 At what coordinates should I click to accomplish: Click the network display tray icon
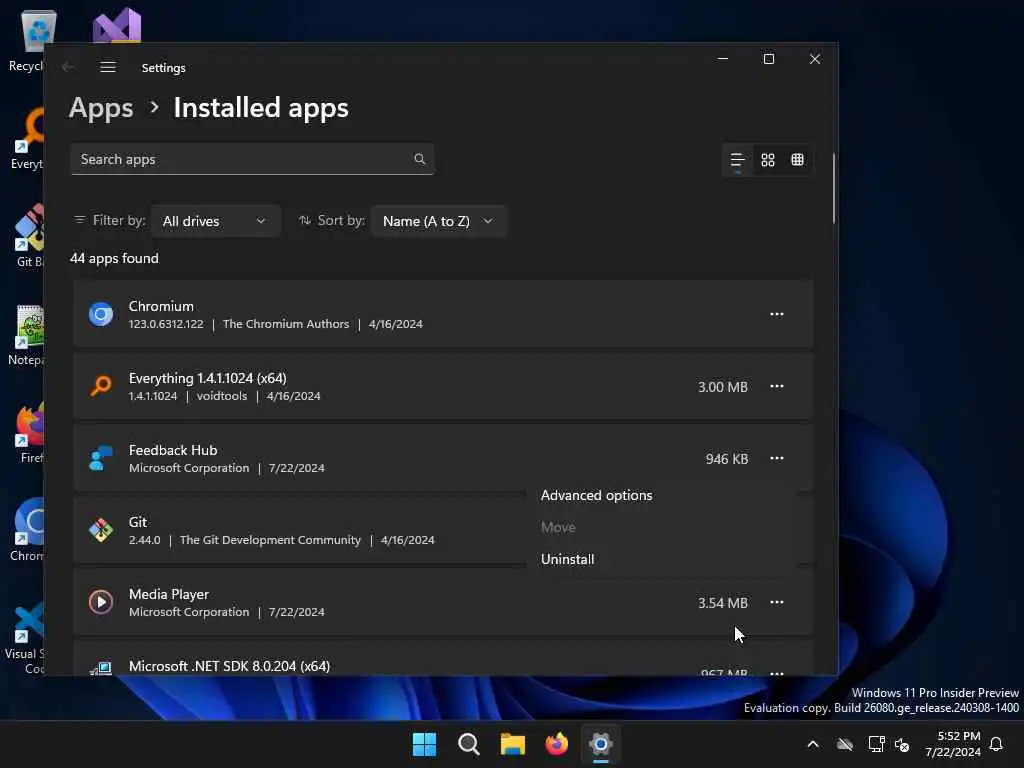coord(876,744)
